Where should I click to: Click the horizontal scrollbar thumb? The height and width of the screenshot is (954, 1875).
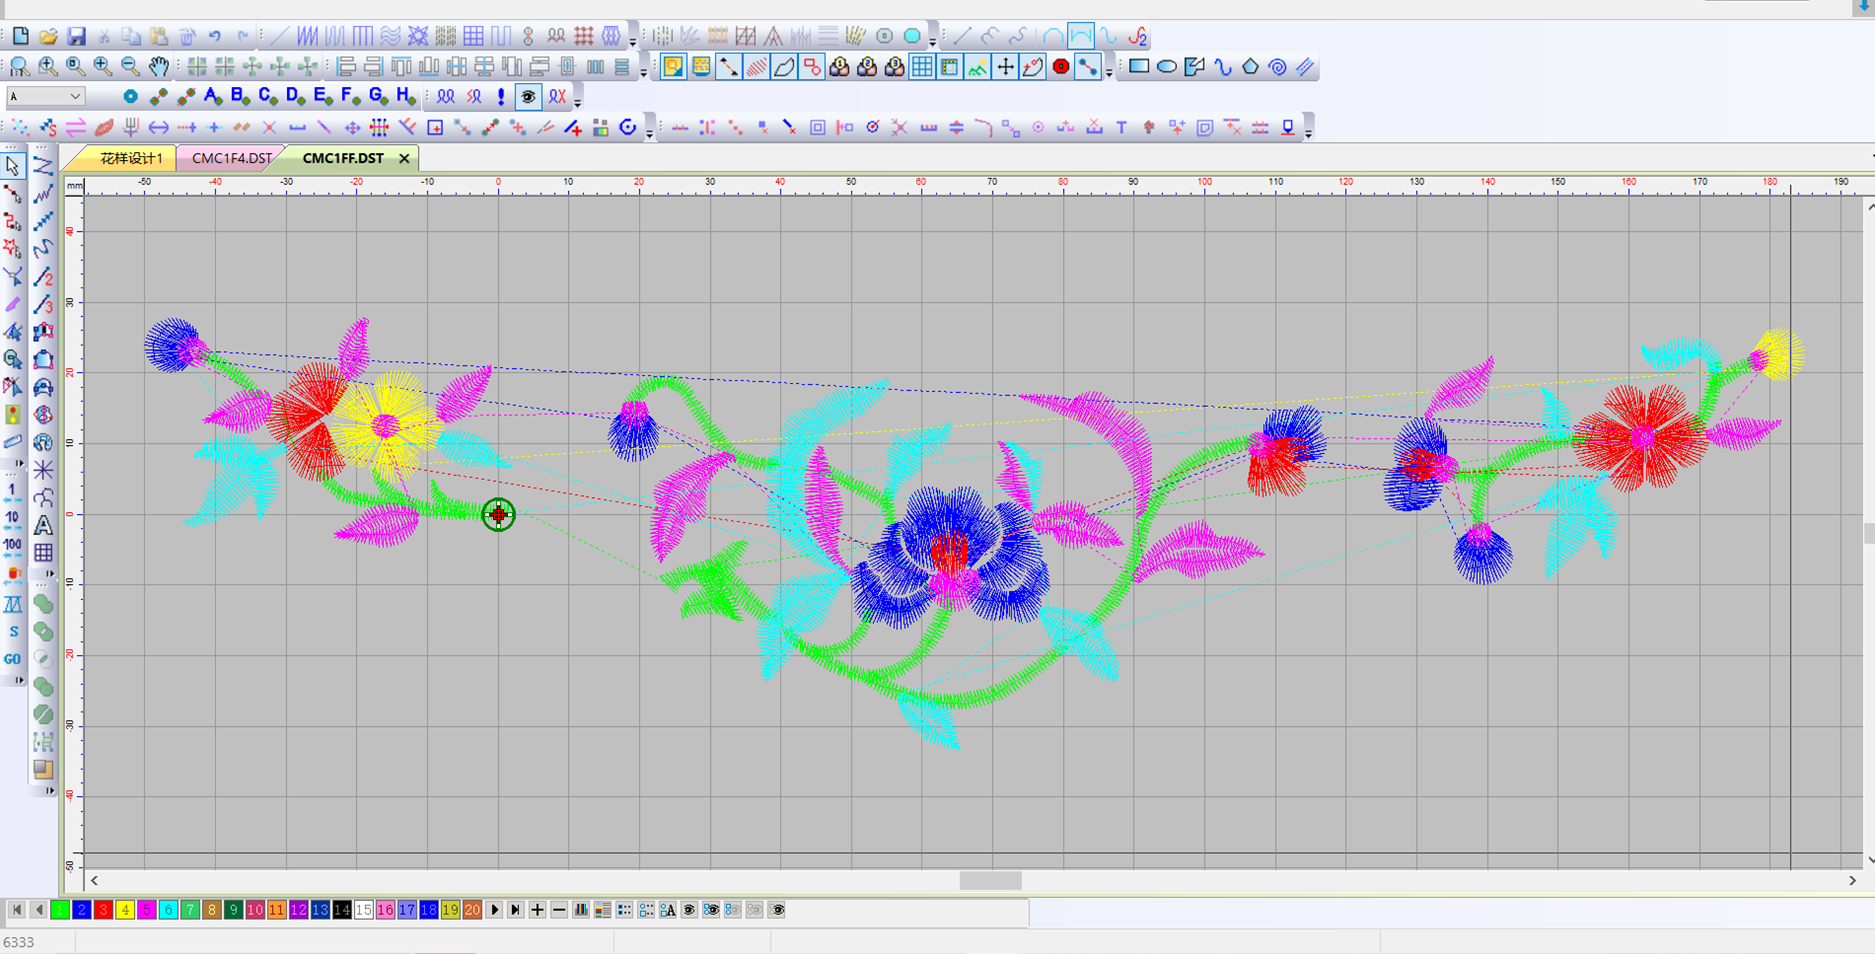(990, 881)
